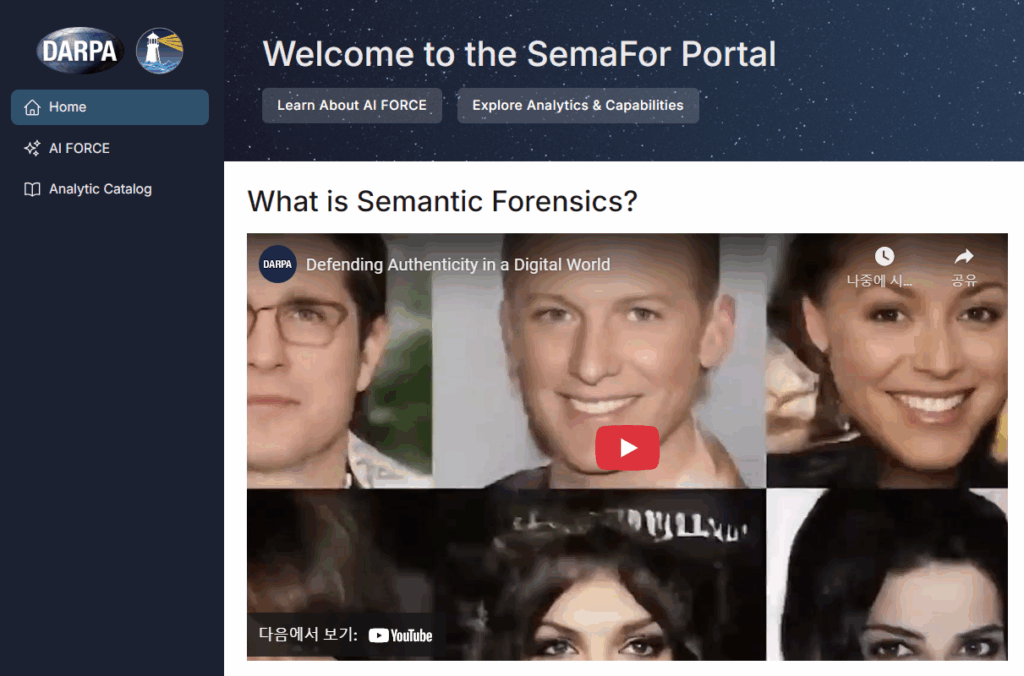Viewport: 1024px width, 676px height.
Task: Click the man with glasses video thumbnail
Action: click(339, 361)
